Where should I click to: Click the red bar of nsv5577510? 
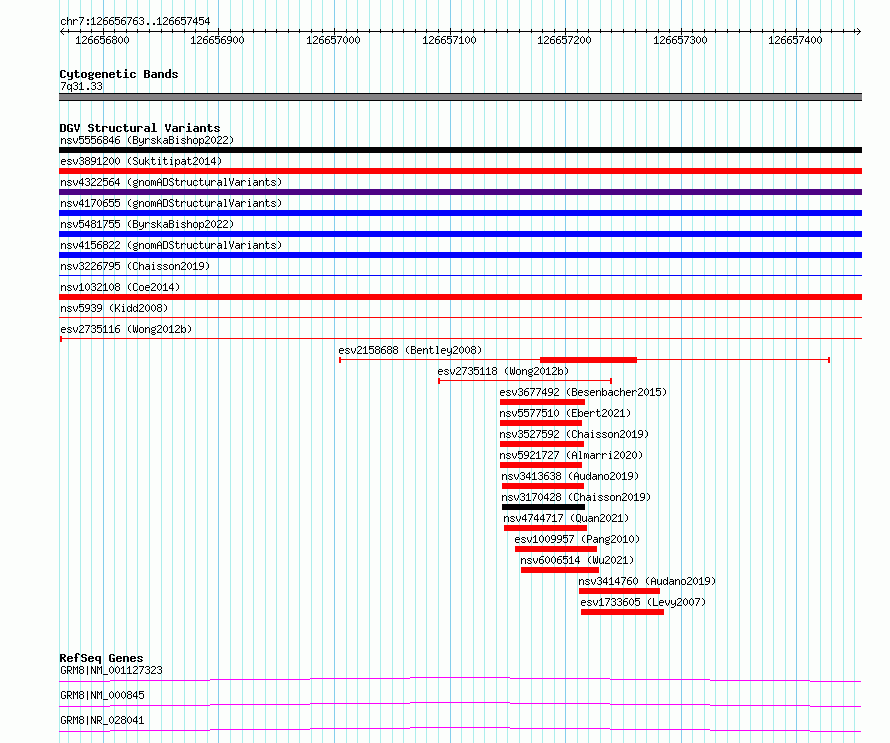pos(541,423)
